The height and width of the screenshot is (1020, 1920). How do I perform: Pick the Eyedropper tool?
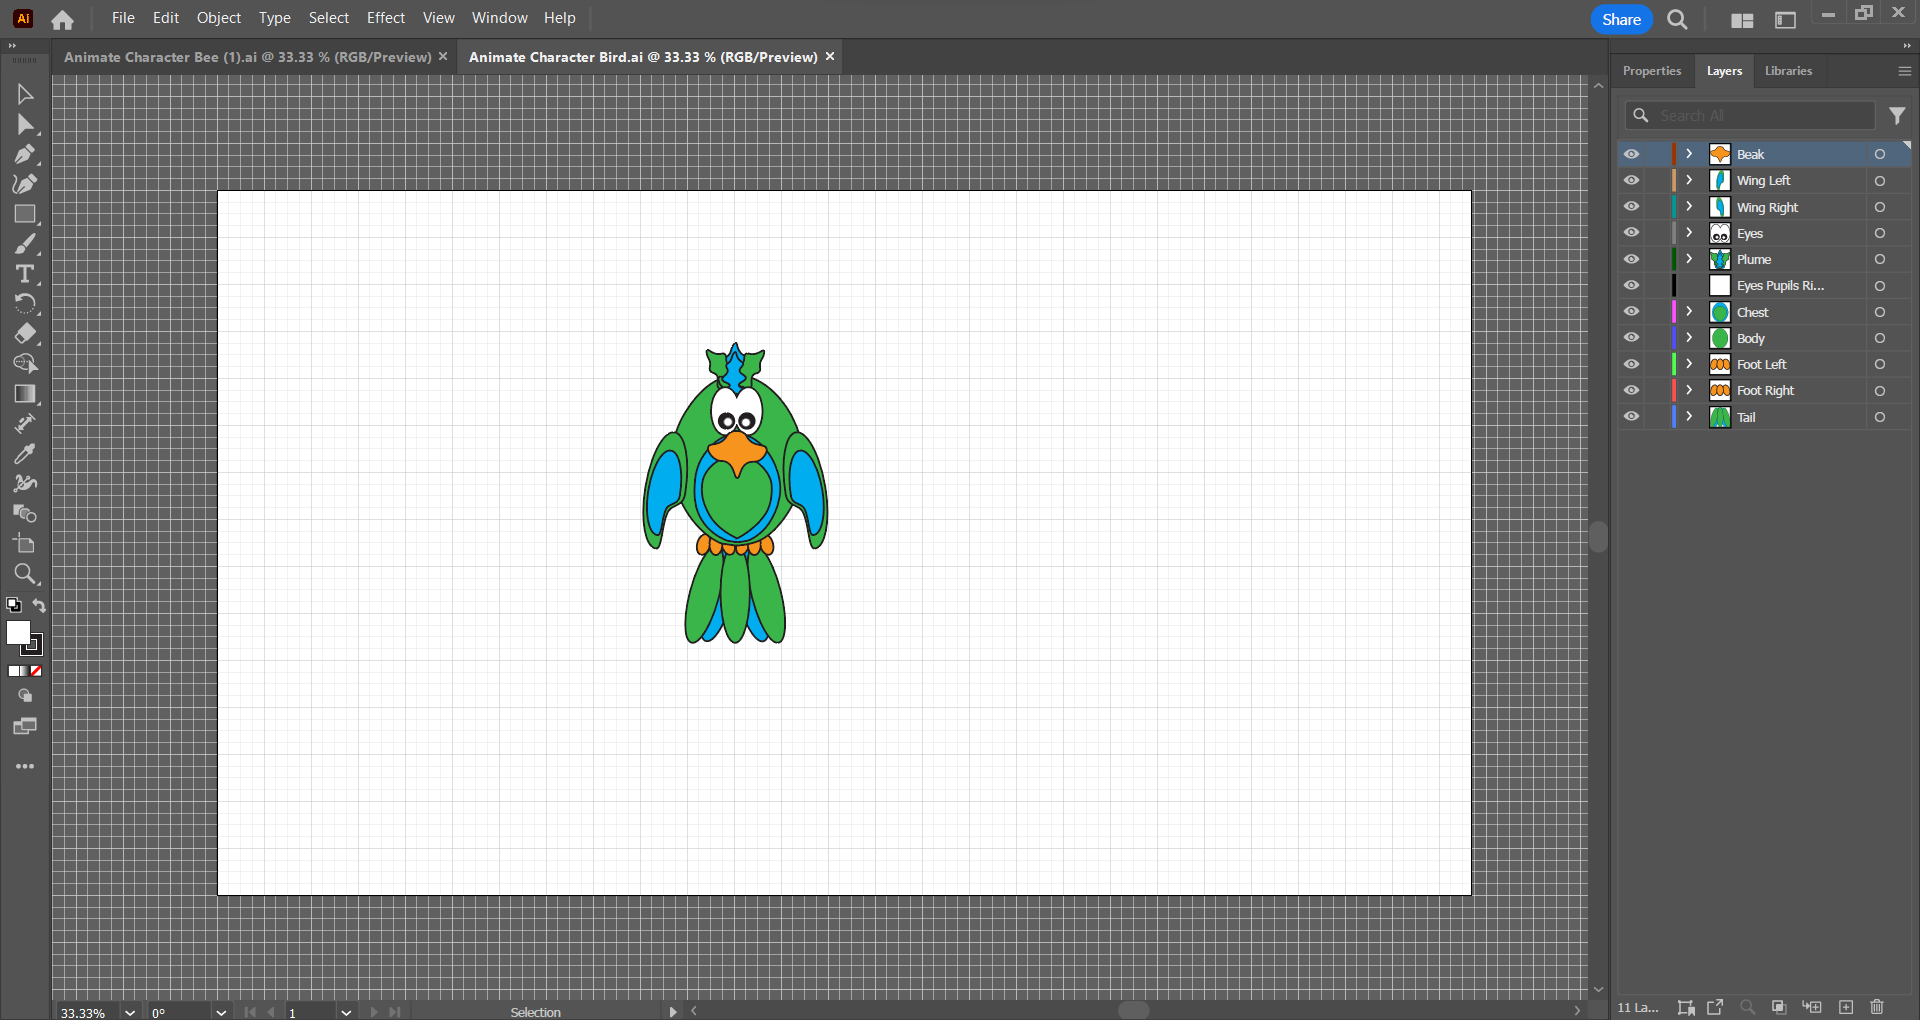(25, 454)
